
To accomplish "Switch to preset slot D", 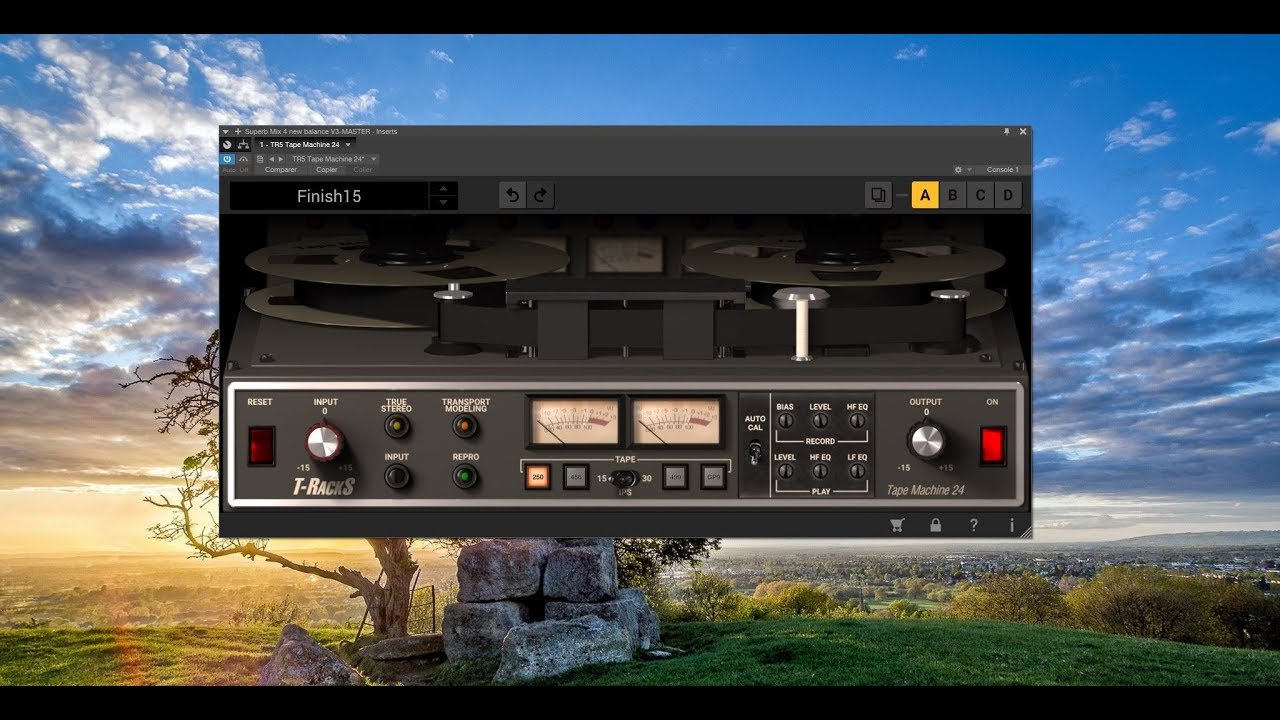I will [1008, 195].
